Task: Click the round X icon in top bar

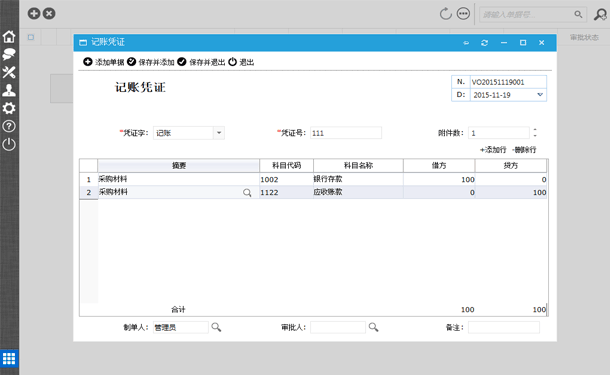Action: pos(49,14)
